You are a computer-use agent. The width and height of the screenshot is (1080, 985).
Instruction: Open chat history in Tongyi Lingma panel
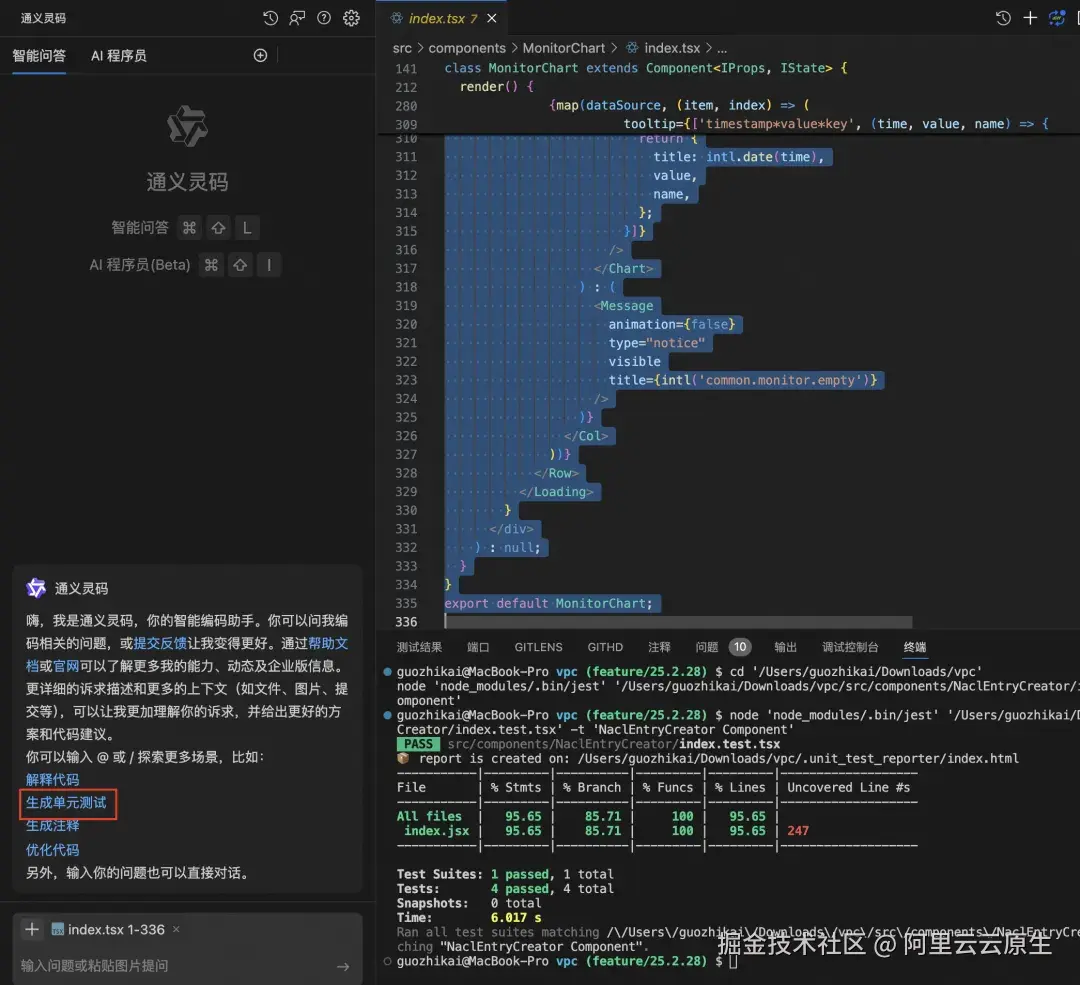click(x=270, y=18)
